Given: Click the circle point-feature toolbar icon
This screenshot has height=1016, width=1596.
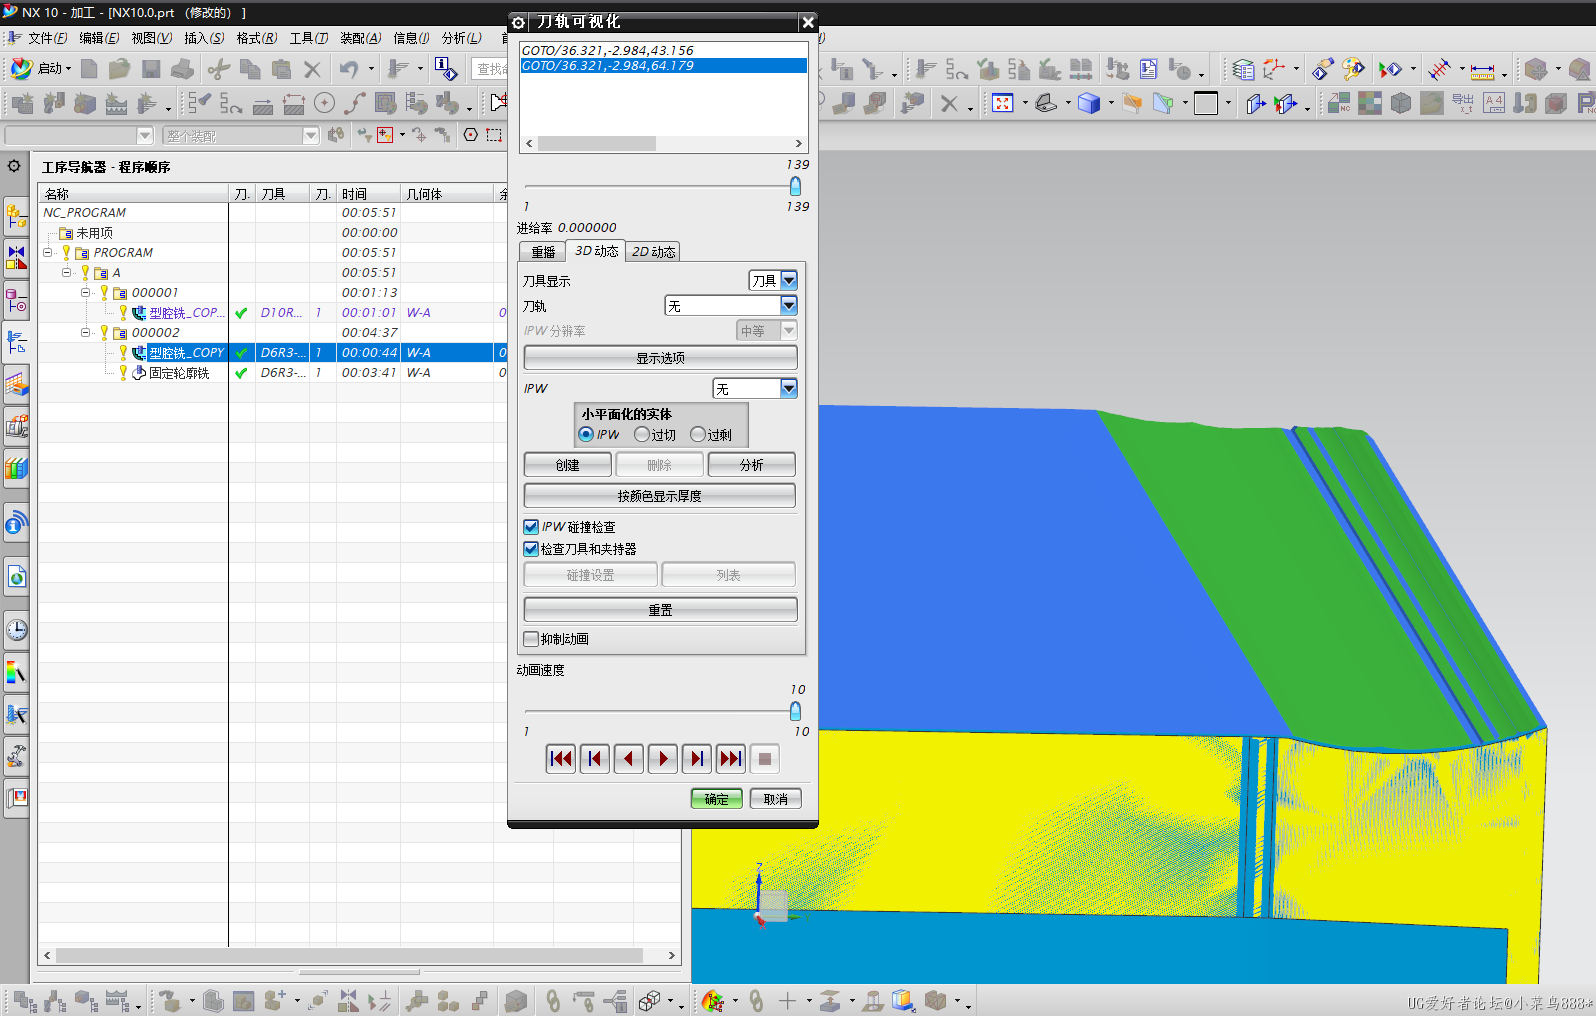Looking at the screenshot, I should click(x=324, y=103).
